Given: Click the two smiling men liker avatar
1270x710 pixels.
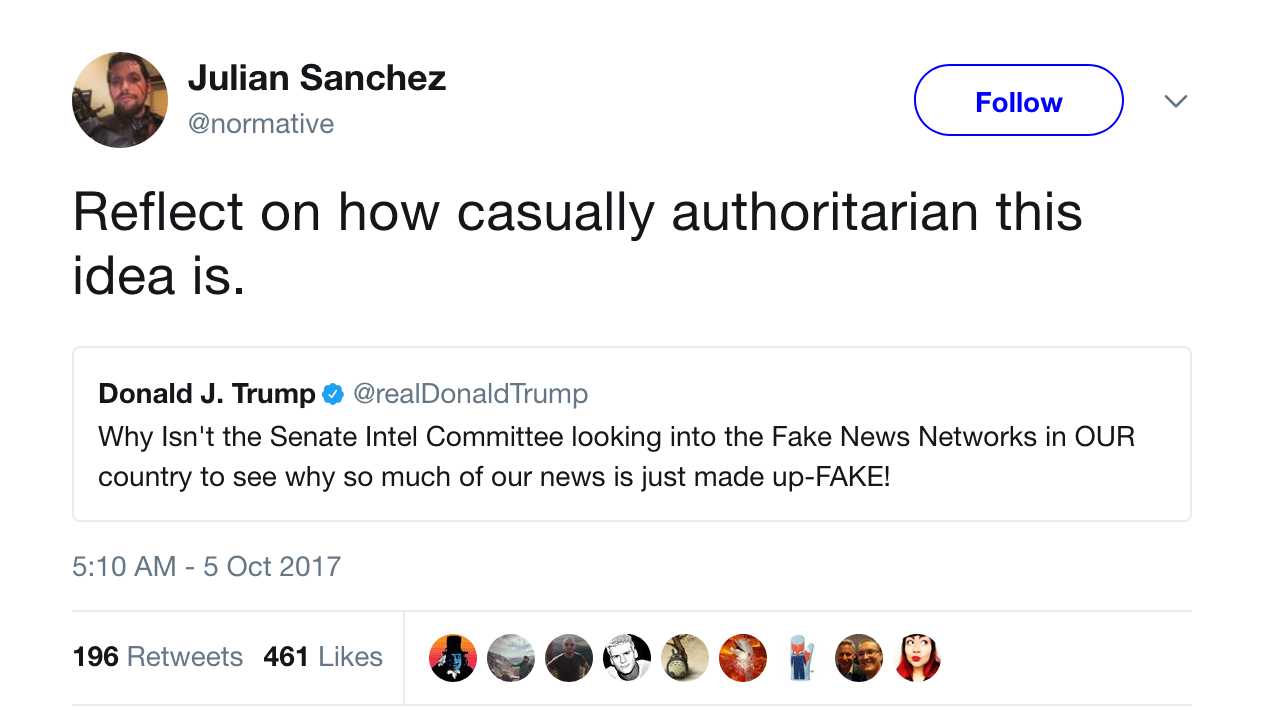Looking at the screenshot, I should tap(859, 658).
